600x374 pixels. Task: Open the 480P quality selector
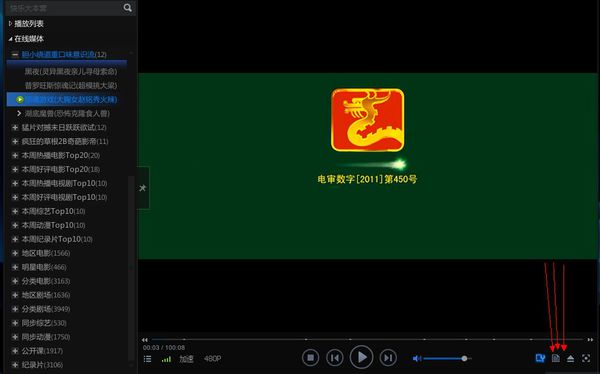coord(212,359)
